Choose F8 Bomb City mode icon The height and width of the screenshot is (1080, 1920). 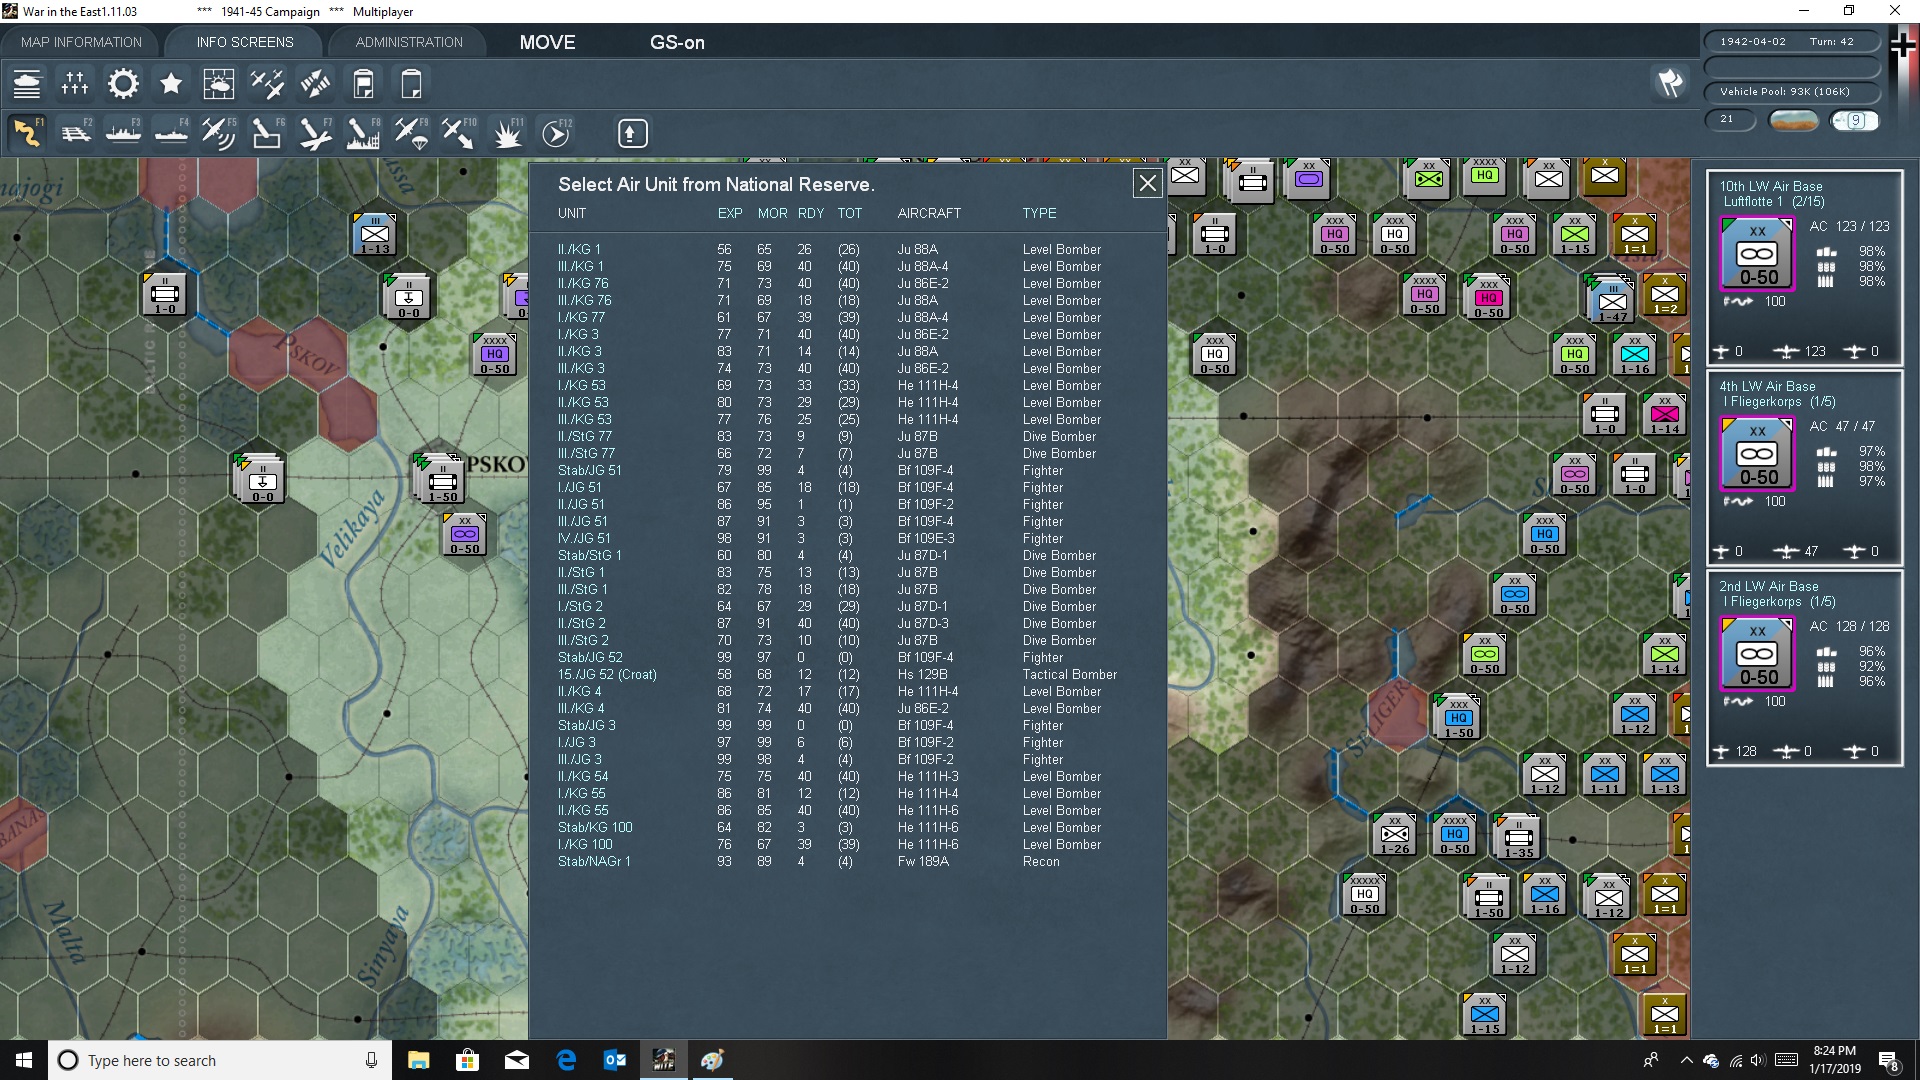(x=362, y=133)
